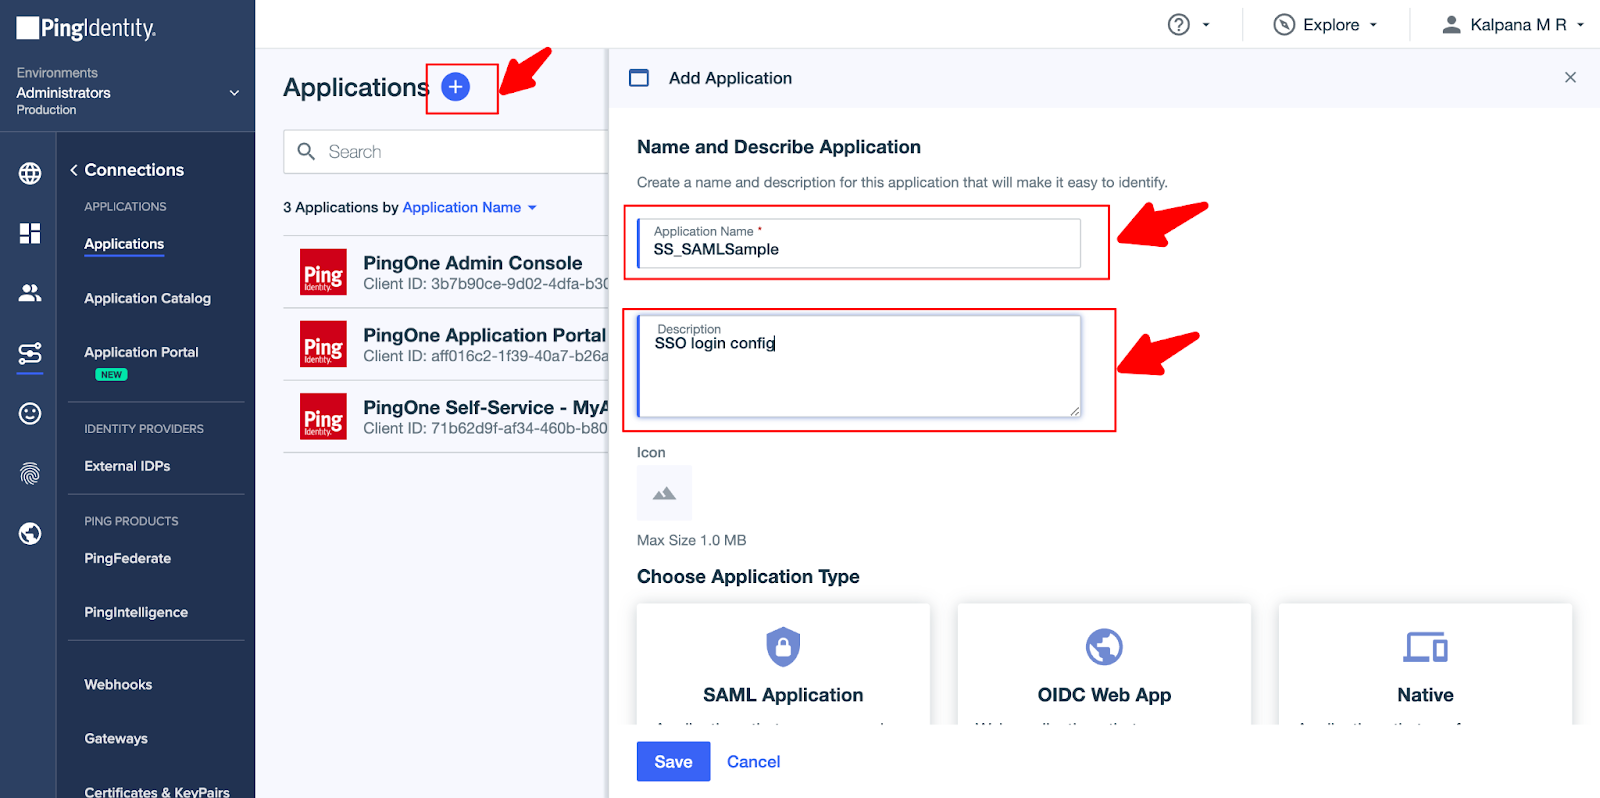Select the Native devices icon
1600x798 pixels.
[1425, 647]
